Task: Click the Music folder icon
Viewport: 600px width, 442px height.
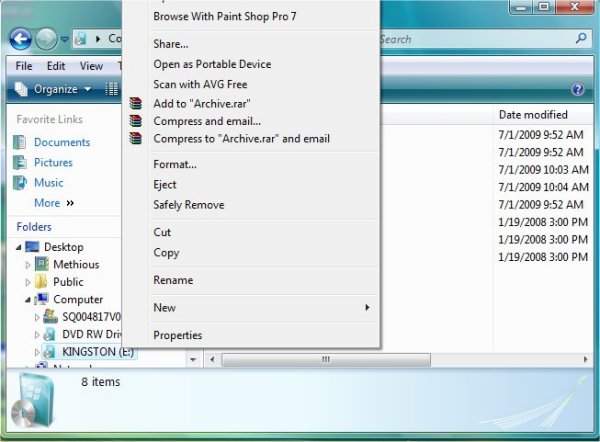Action: click(x=20, y=183)
